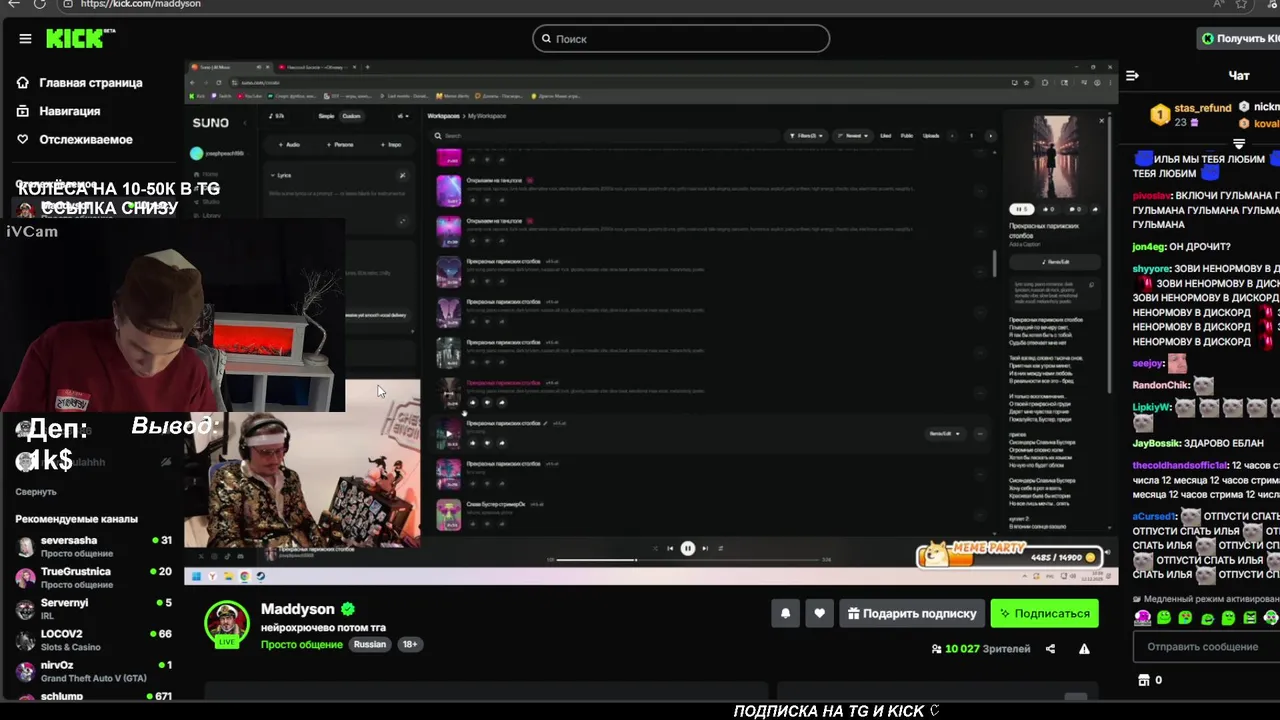
Task: Open the 'Просто общение' category link
Action: click(x=302, y=644)
